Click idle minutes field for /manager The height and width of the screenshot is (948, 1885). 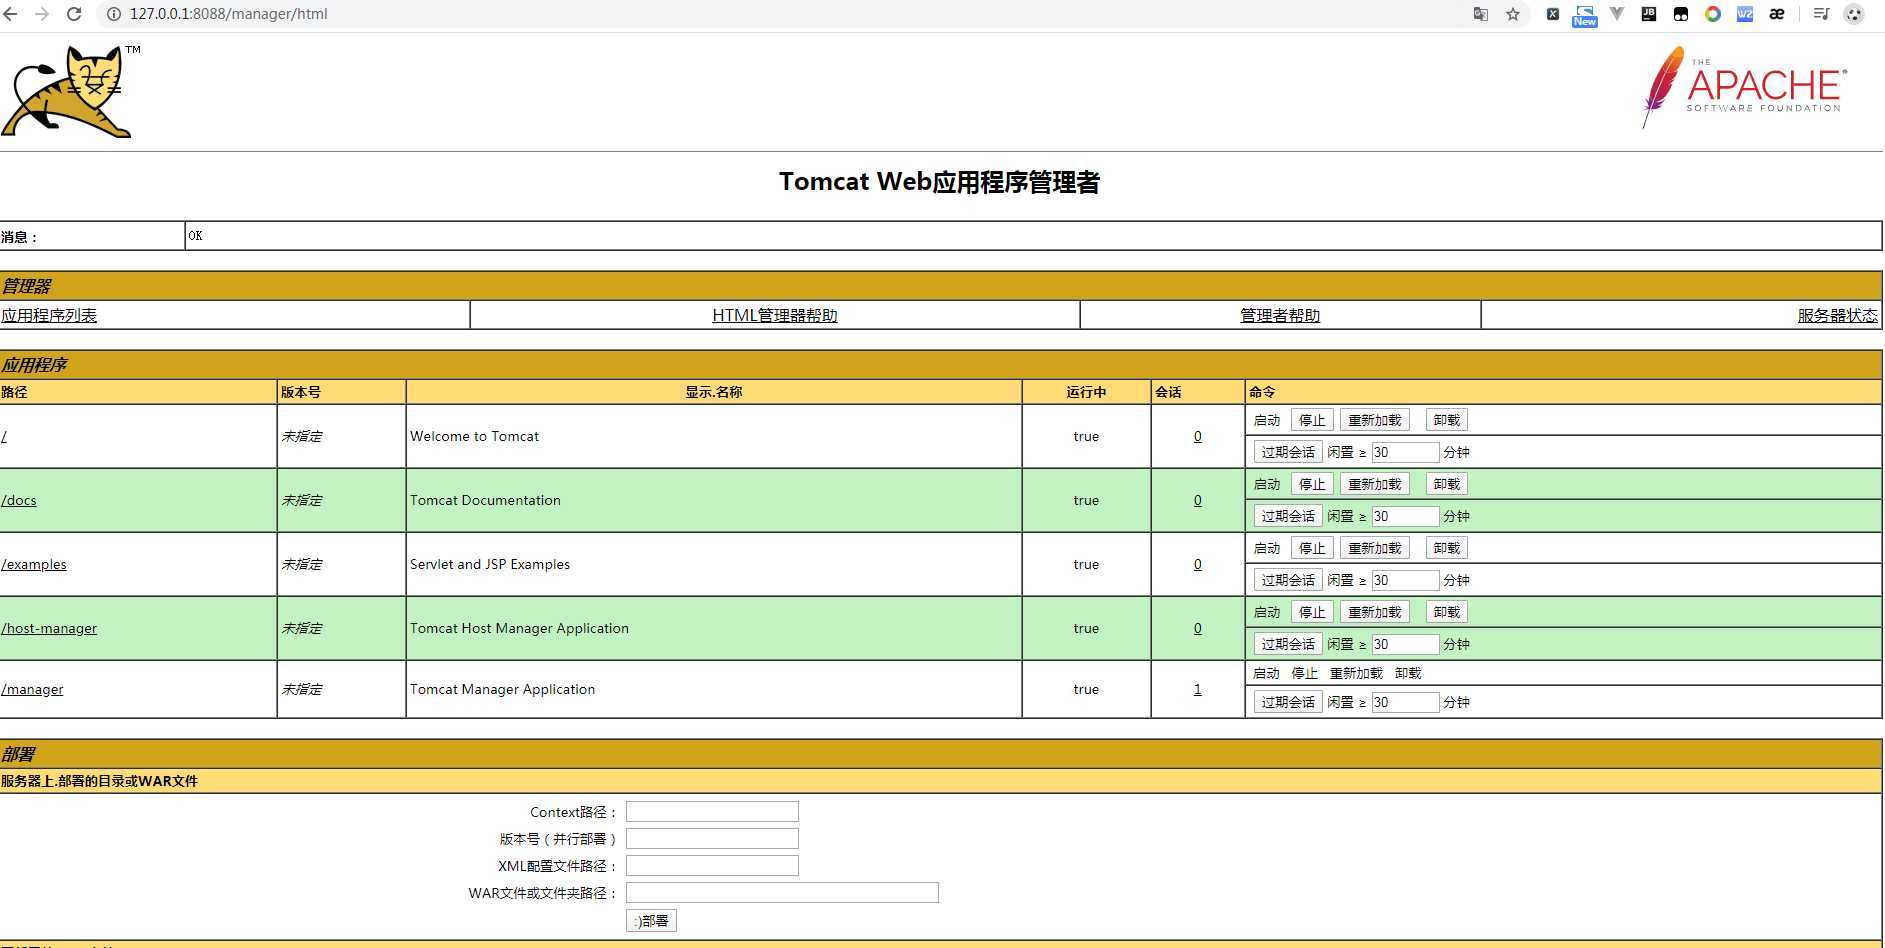(1405, 702)
